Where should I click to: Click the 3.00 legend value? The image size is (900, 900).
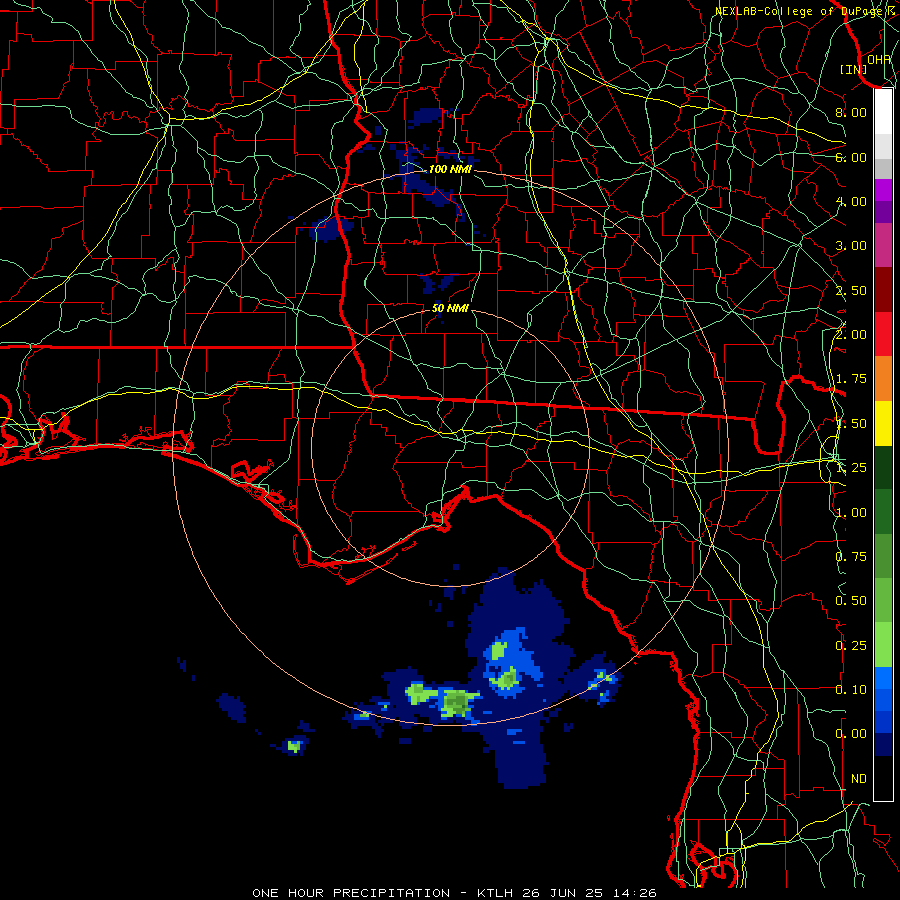(851, 246)
